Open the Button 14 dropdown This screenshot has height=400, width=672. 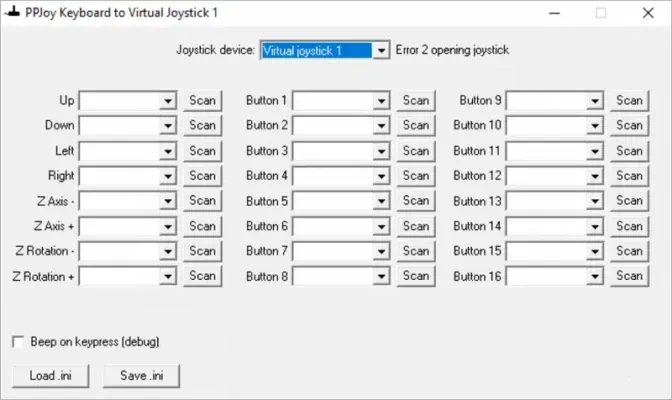595,226
